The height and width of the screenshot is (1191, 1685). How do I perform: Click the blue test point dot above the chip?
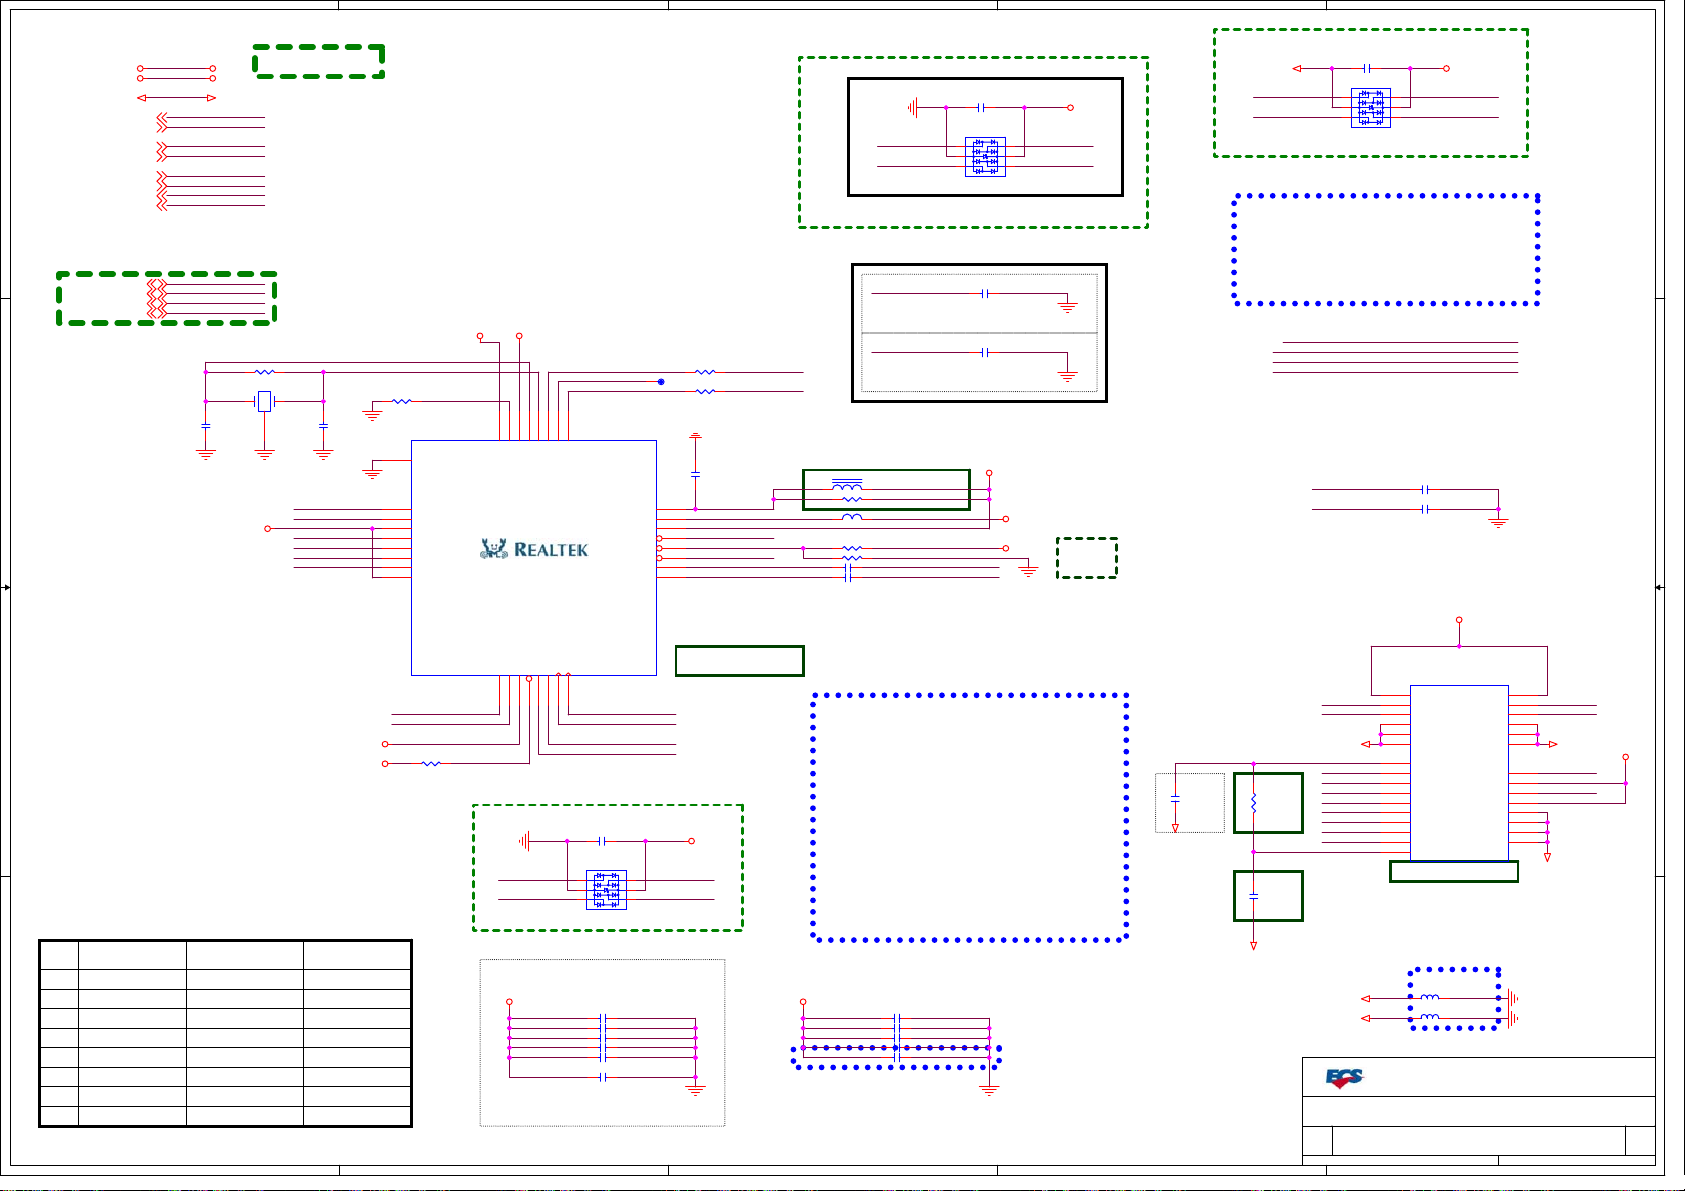(661, 382)
